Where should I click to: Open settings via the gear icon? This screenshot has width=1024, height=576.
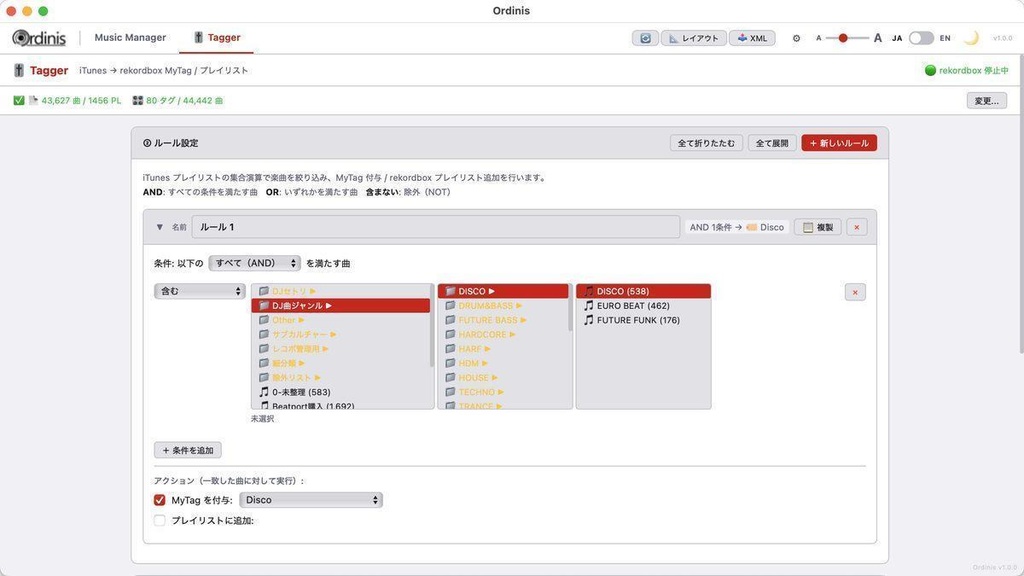click(x=796, y=39)
